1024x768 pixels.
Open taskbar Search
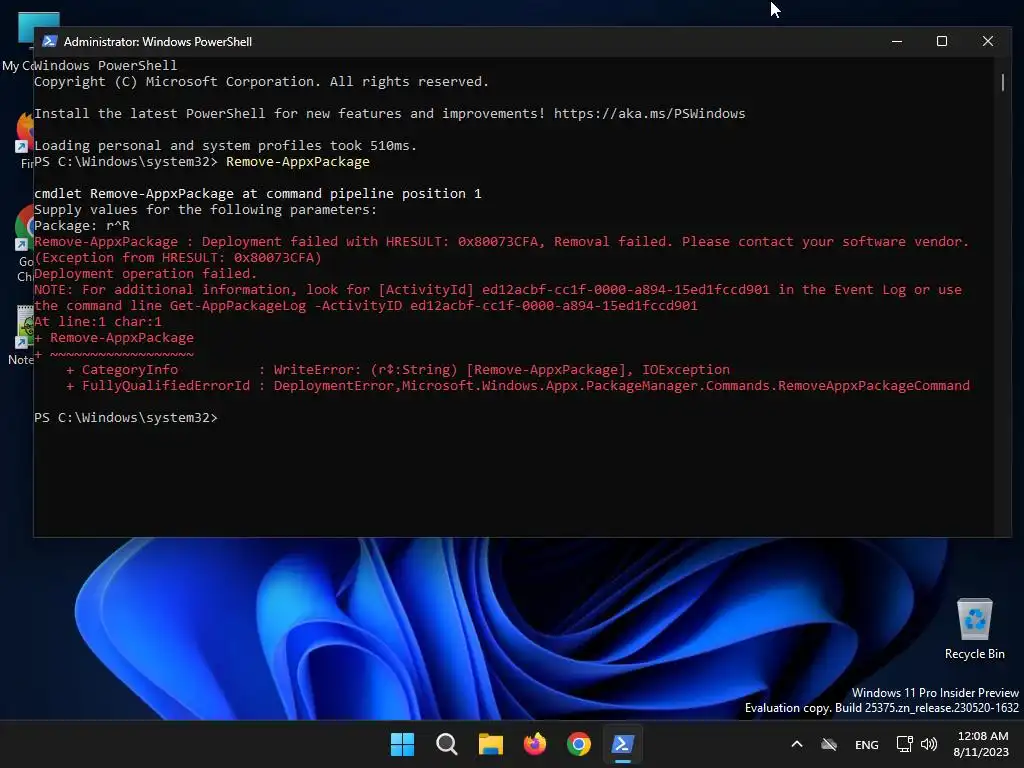447,744
